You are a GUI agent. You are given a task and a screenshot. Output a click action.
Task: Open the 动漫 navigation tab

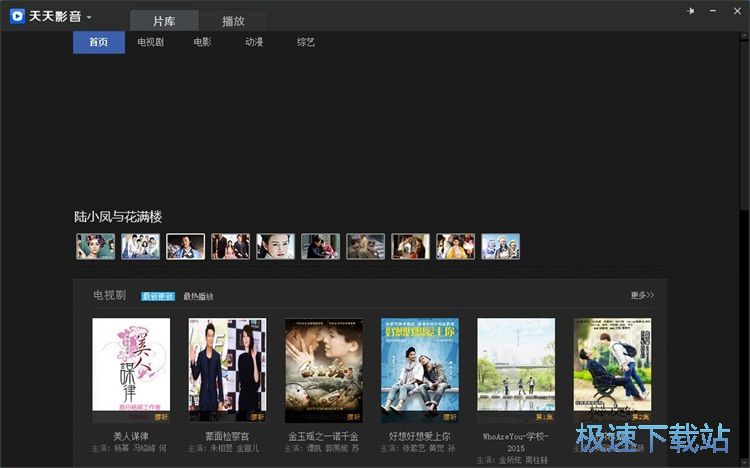click(x=254, y=42)
